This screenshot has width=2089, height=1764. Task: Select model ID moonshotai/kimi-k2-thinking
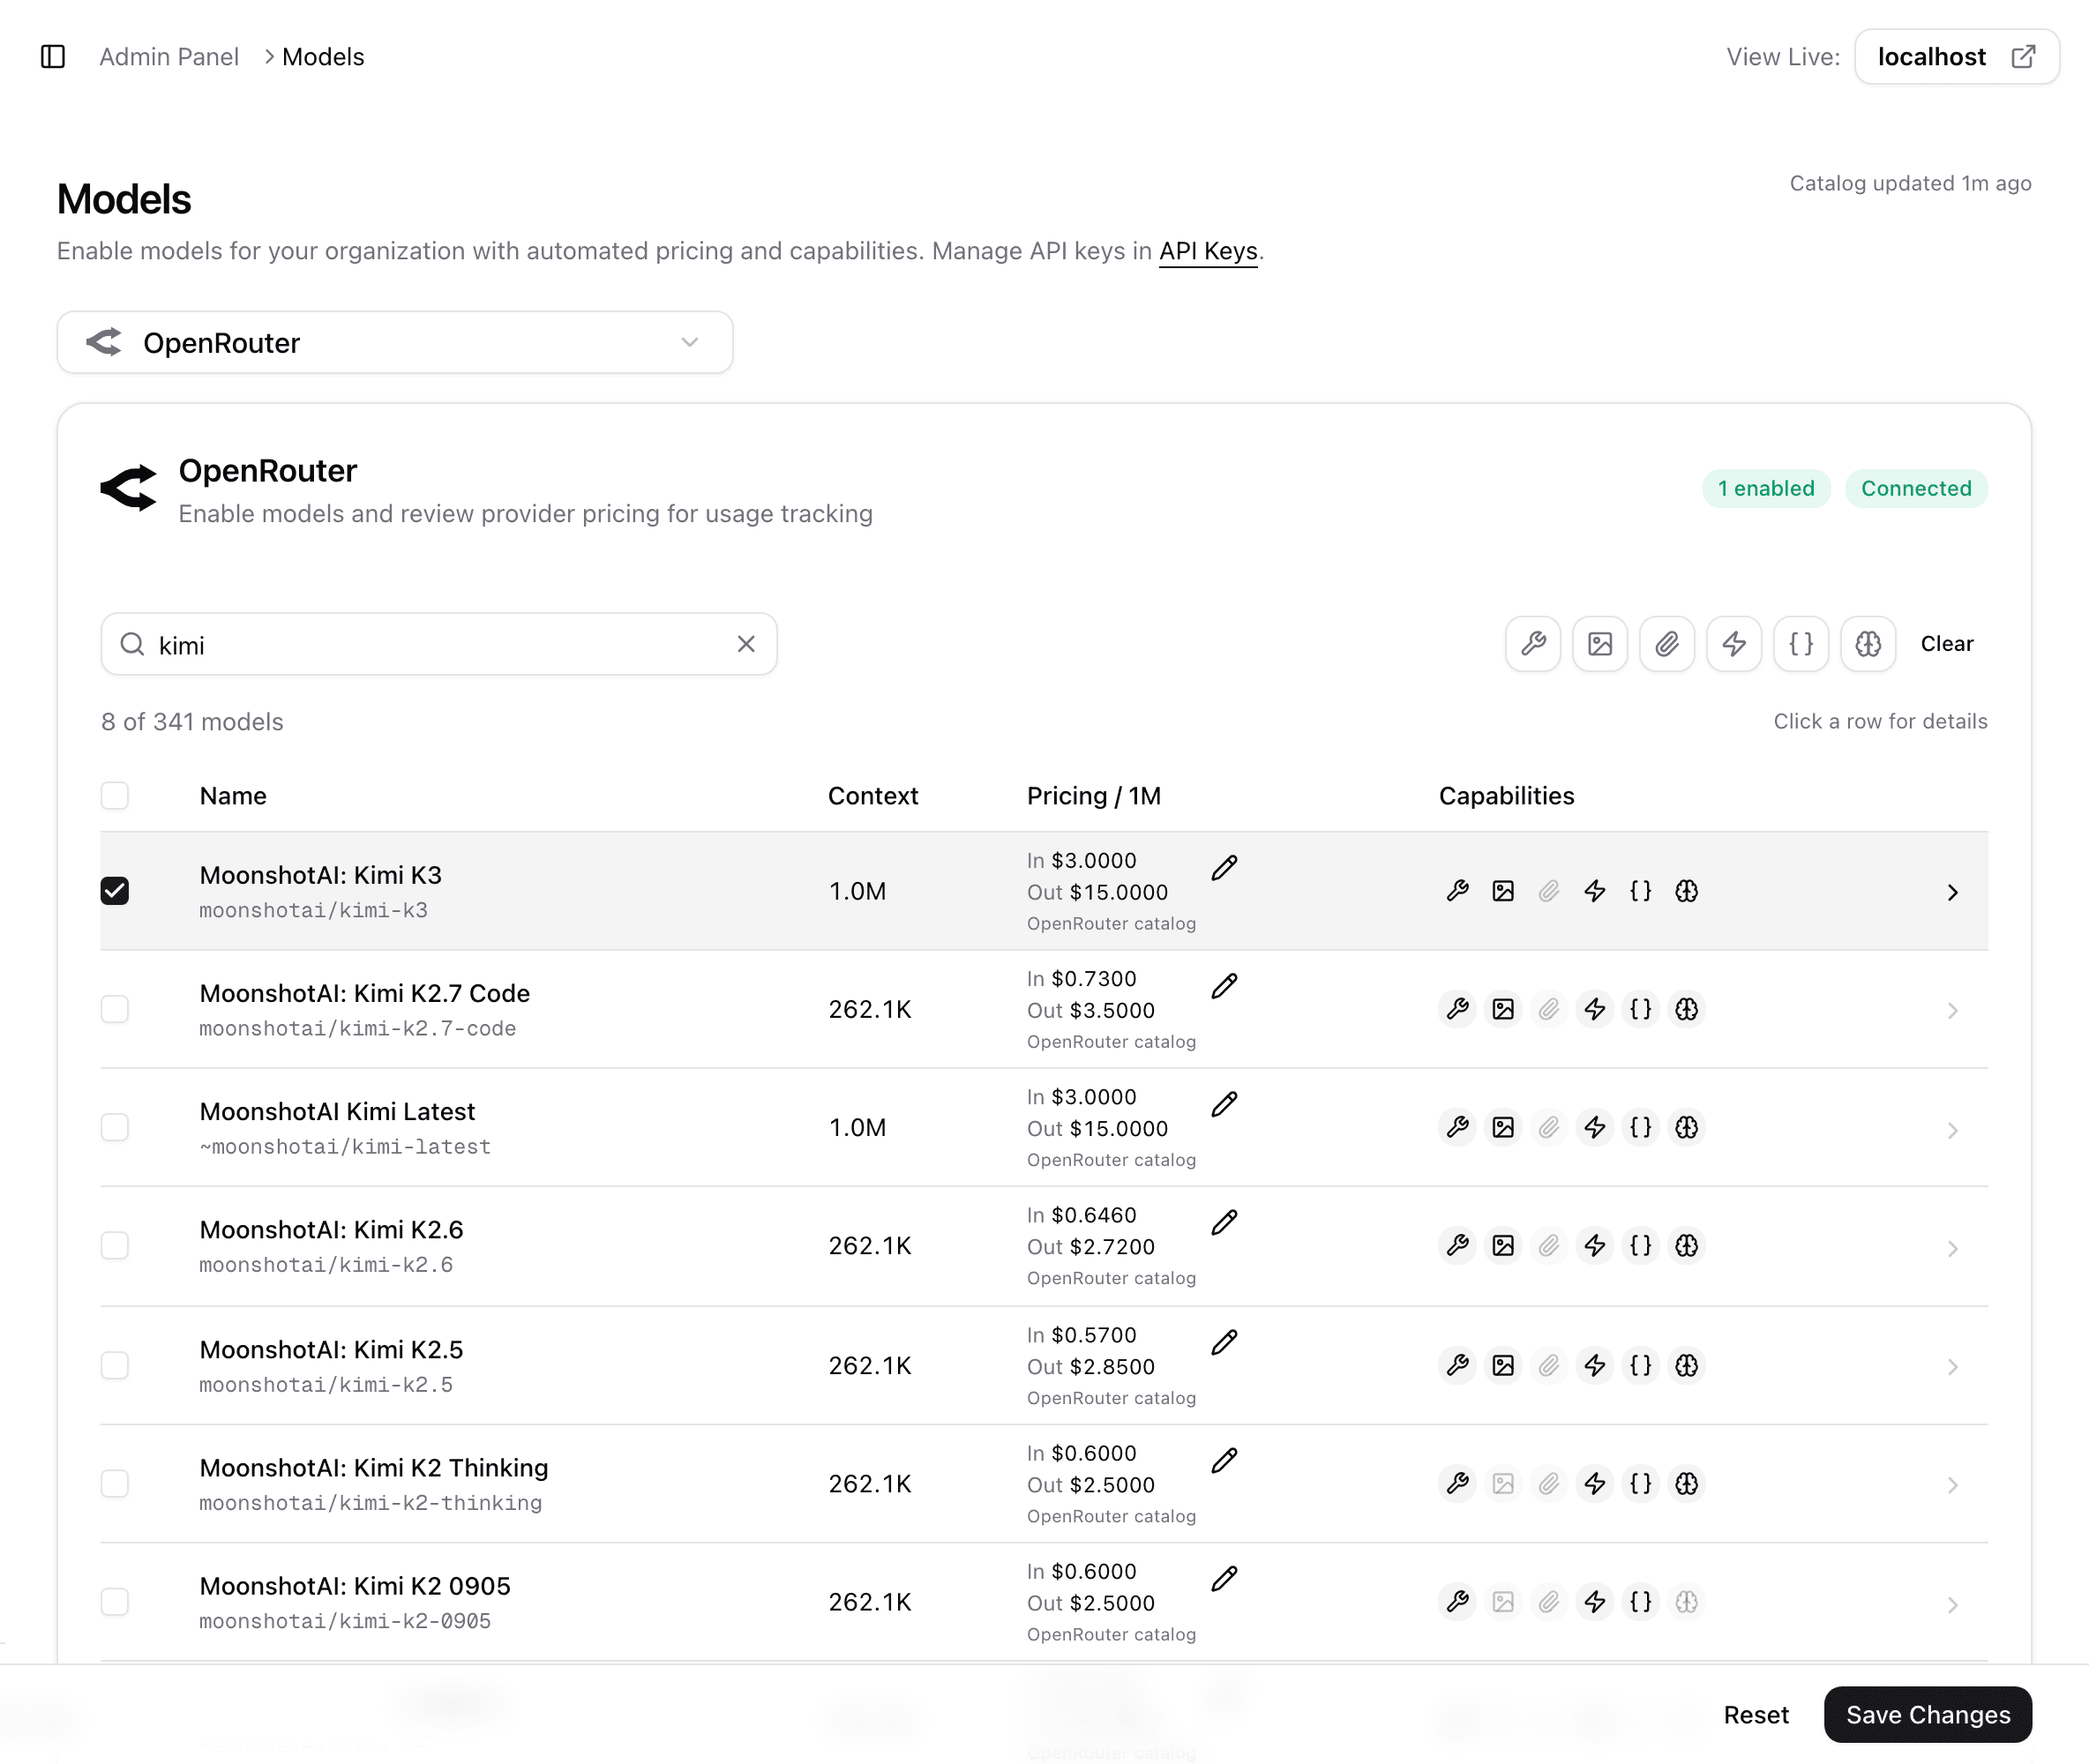point(371,1503)
